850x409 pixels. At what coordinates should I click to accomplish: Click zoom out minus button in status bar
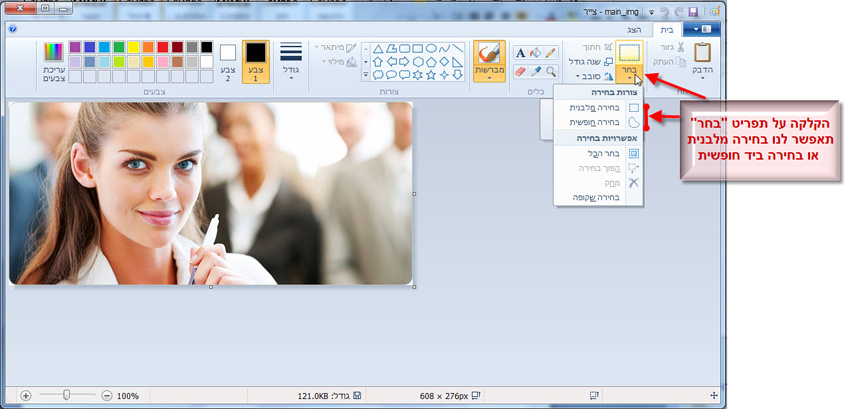click(107, 396)
